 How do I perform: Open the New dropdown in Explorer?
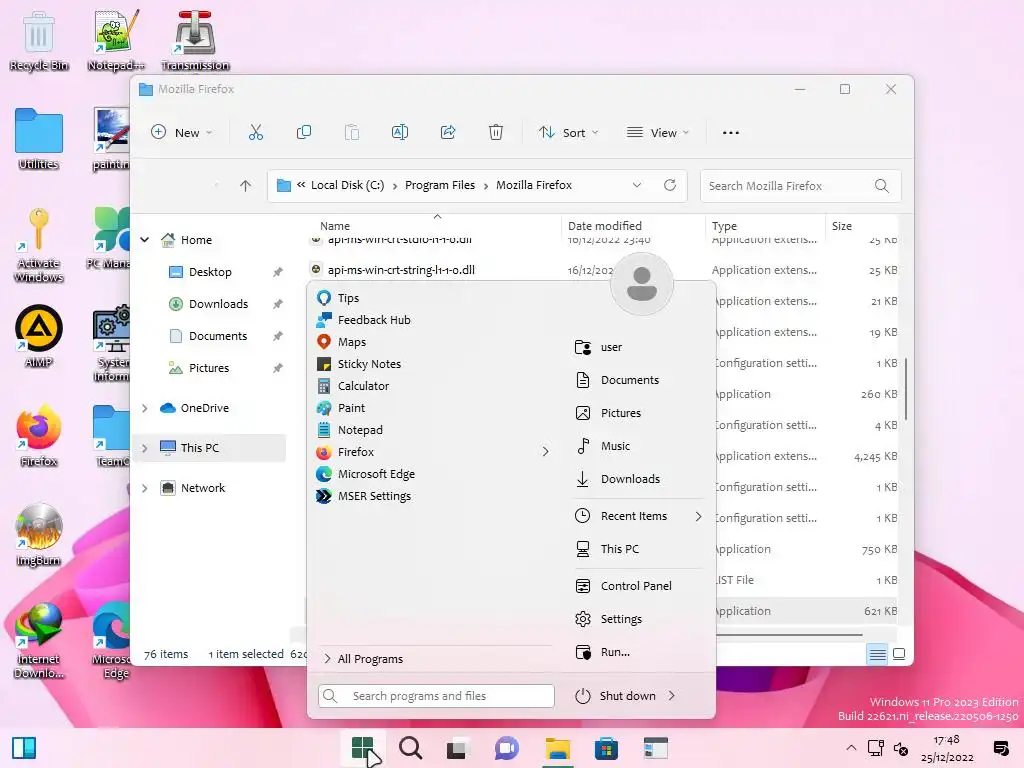pos(182,133)
